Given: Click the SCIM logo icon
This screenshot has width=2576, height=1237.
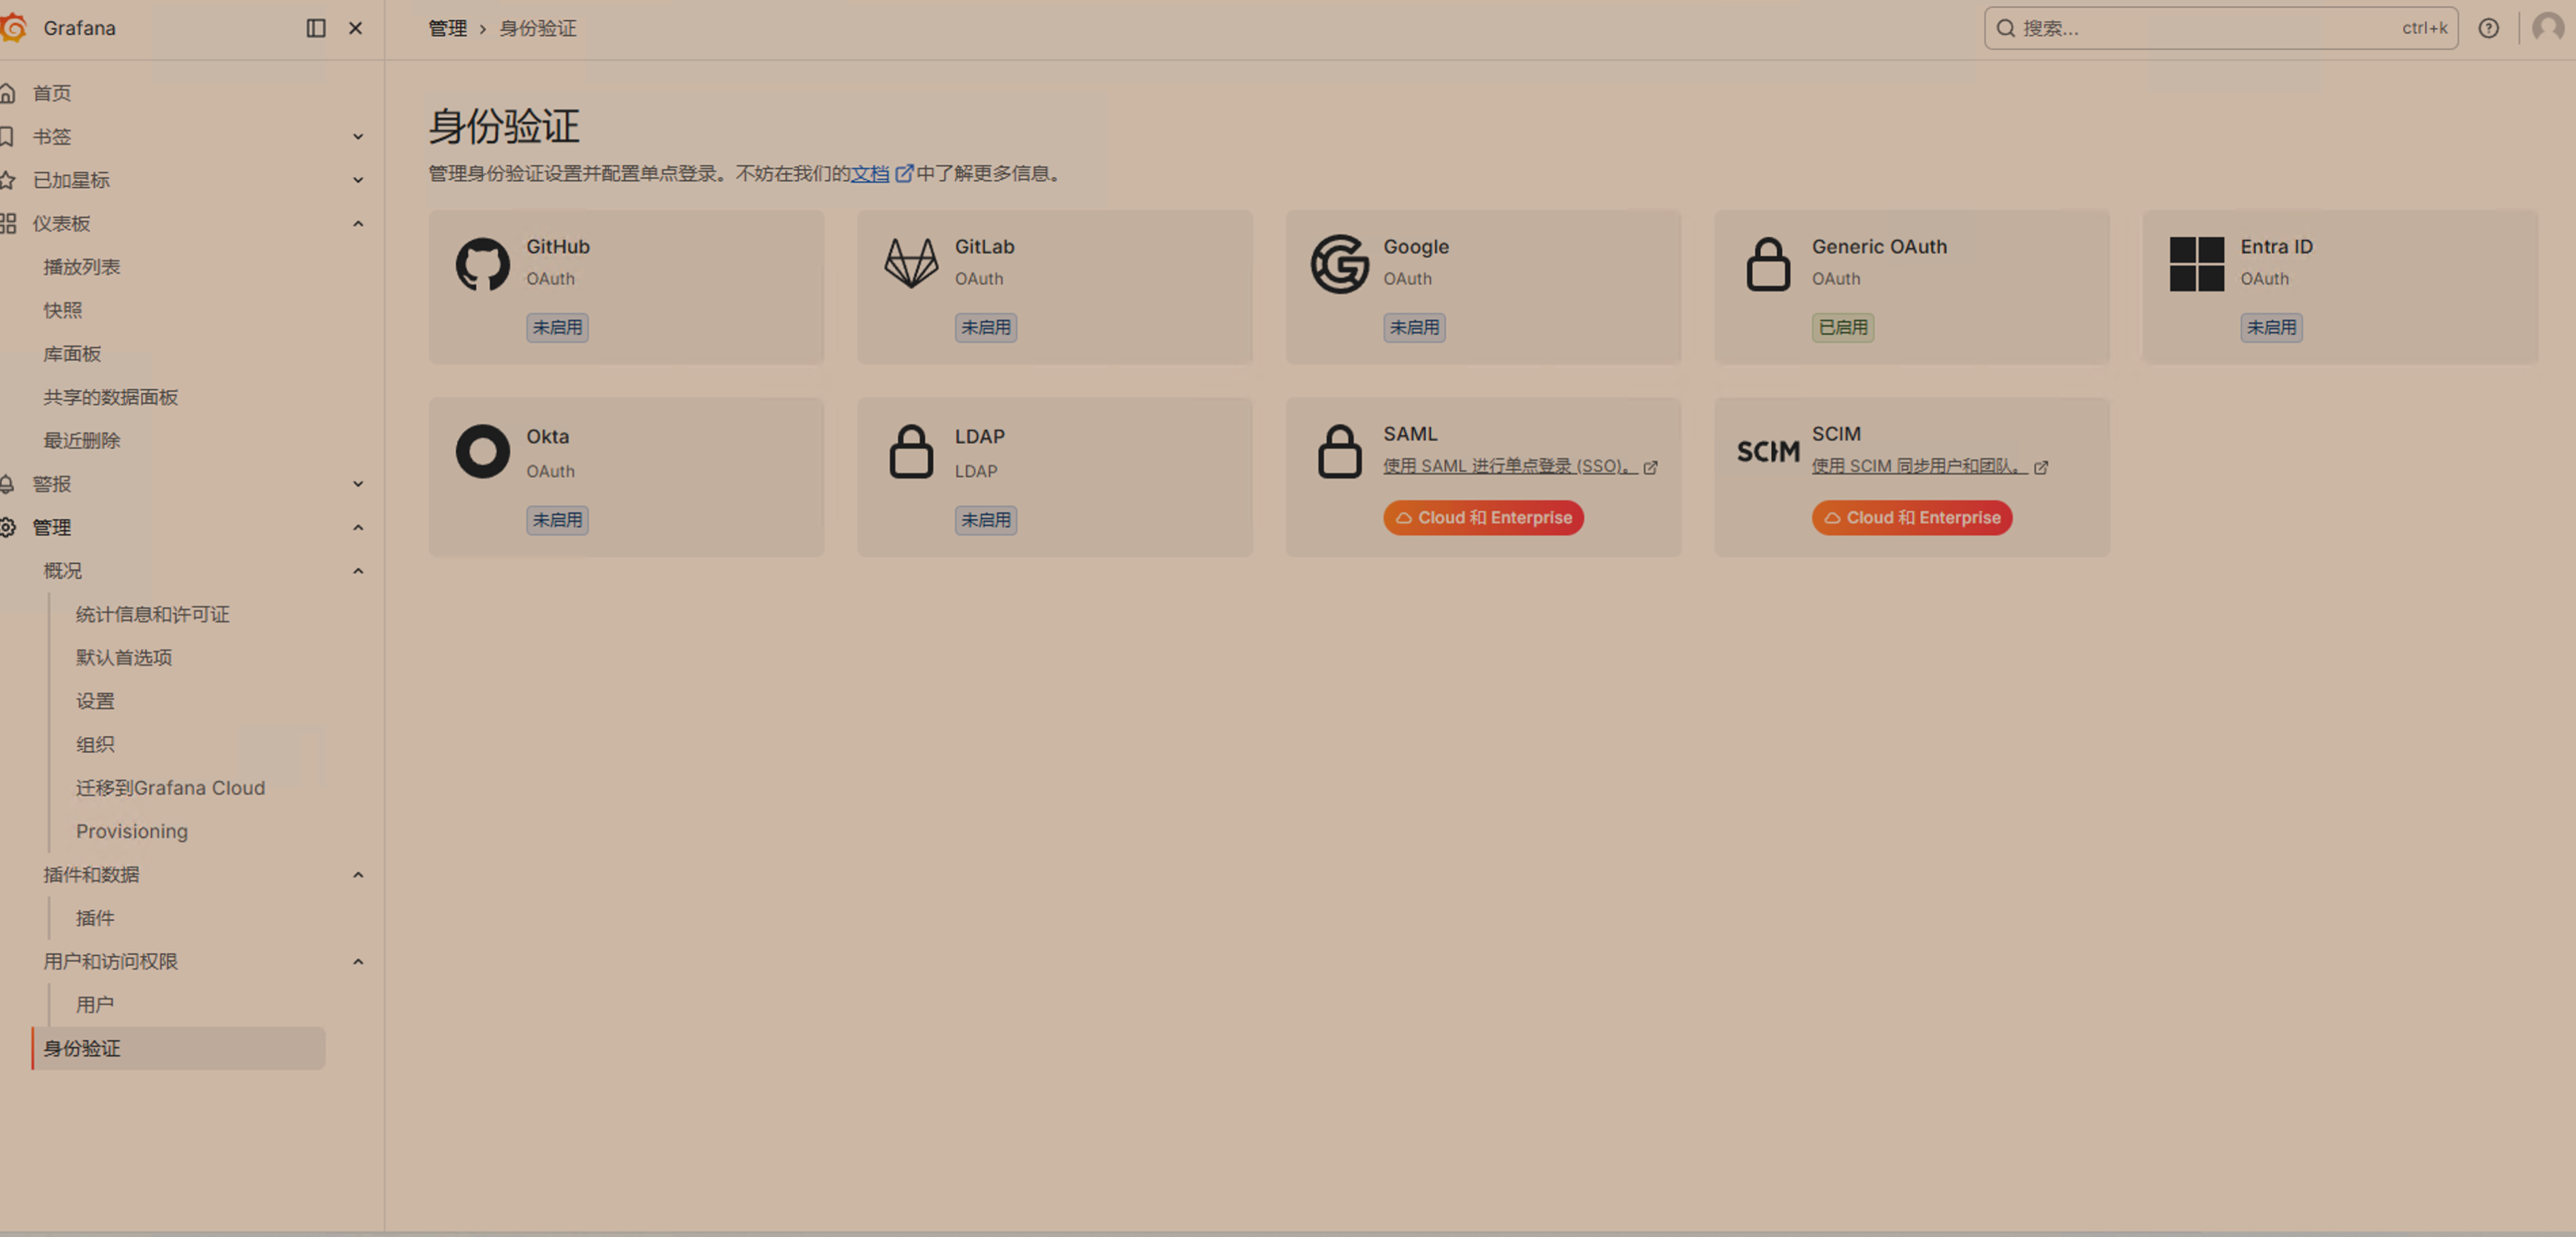Looking at the screenshot, I should pyautogui.click(x=1768, y=452).
